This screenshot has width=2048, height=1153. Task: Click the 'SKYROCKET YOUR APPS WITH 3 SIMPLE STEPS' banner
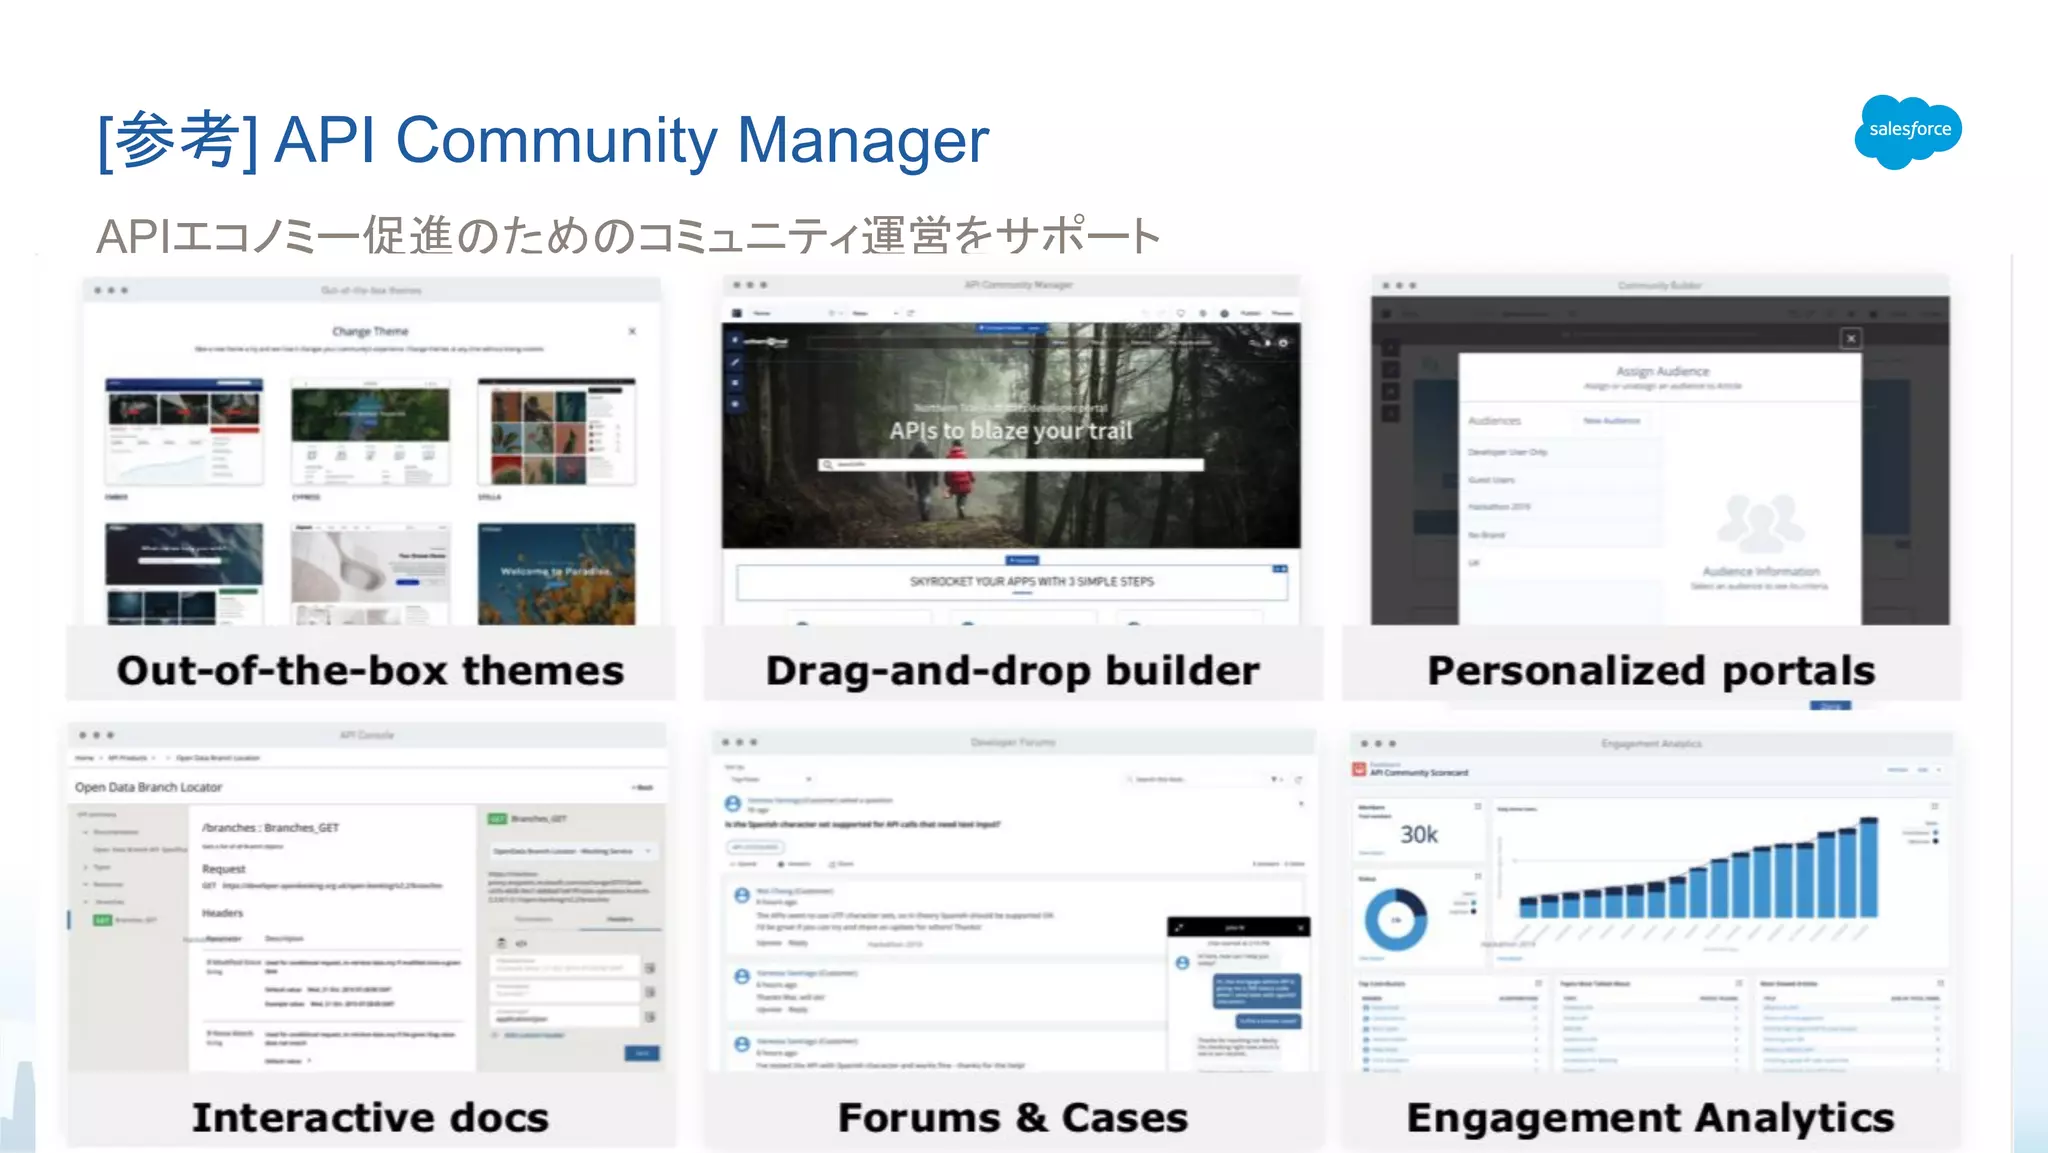1012,581
